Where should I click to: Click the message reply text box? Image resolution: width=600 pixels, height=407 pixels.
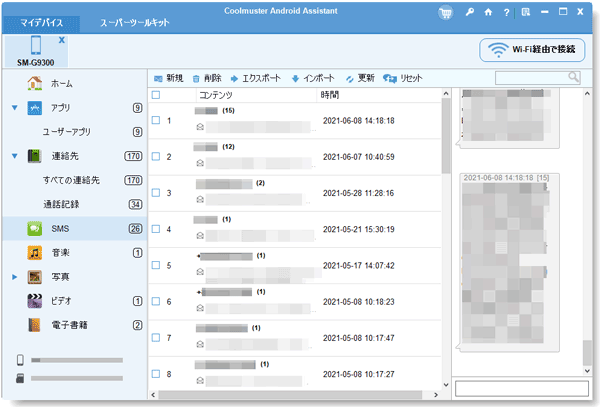(x=522, y=389)
